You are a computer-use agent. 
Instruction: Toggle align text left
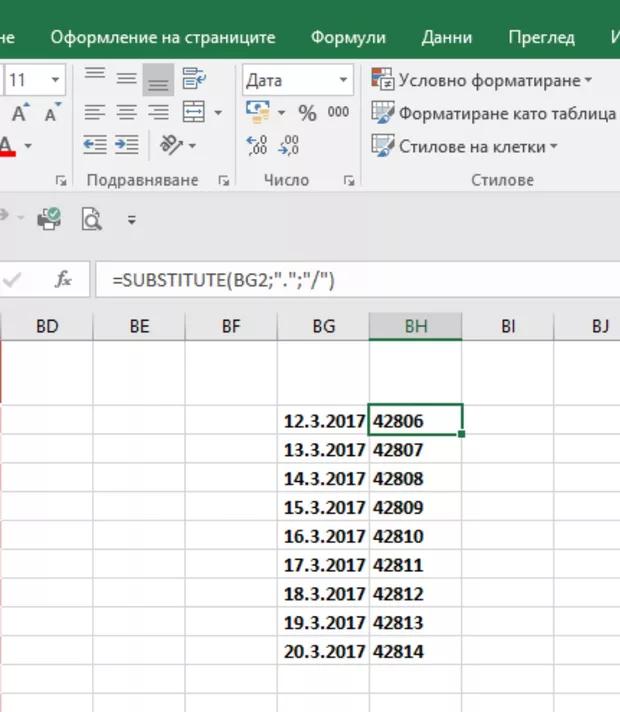95,112
